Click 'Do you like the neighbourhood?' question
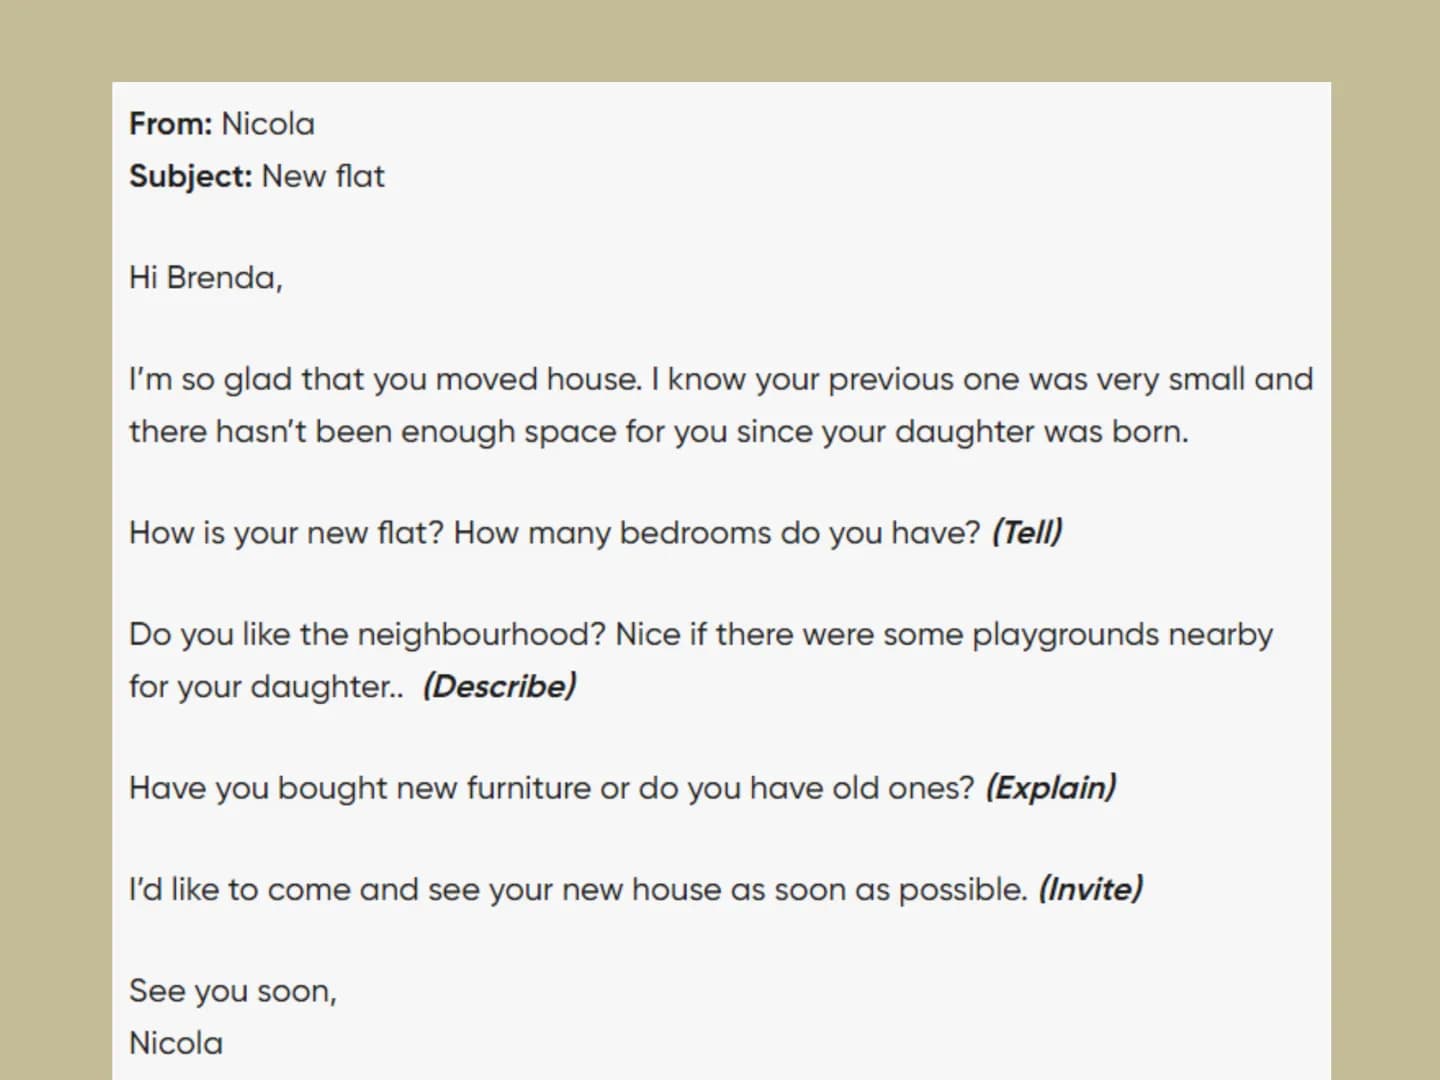 (367, 635)
